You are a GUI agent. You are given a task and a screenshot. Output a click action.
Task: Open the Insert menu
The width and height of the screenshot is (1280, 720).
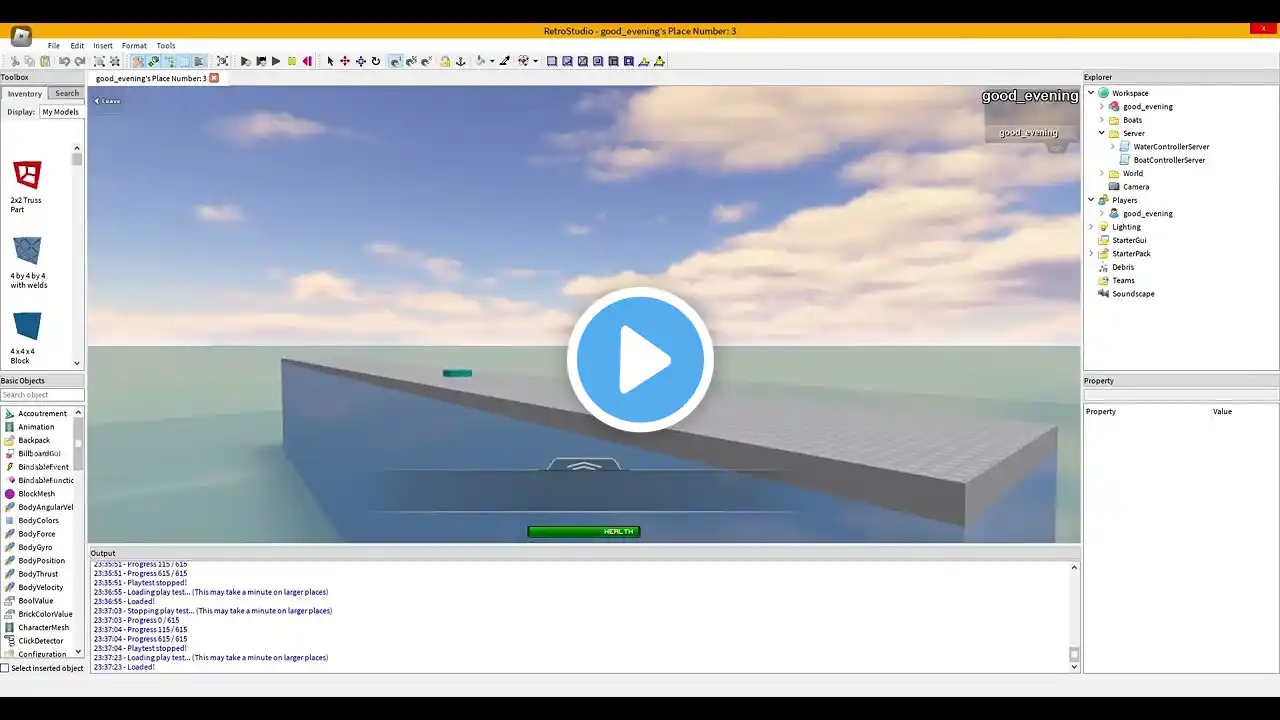[103, 46]
